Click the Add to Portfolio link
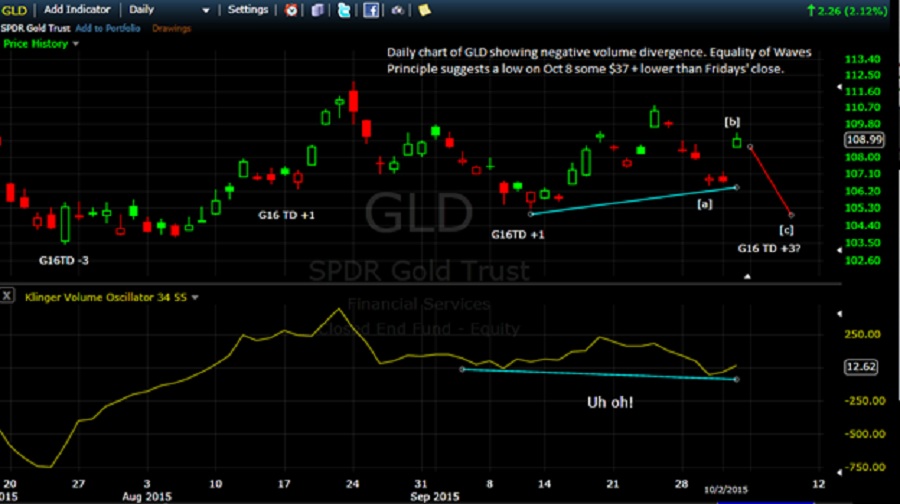900x504 pixels. click(108, 28)
